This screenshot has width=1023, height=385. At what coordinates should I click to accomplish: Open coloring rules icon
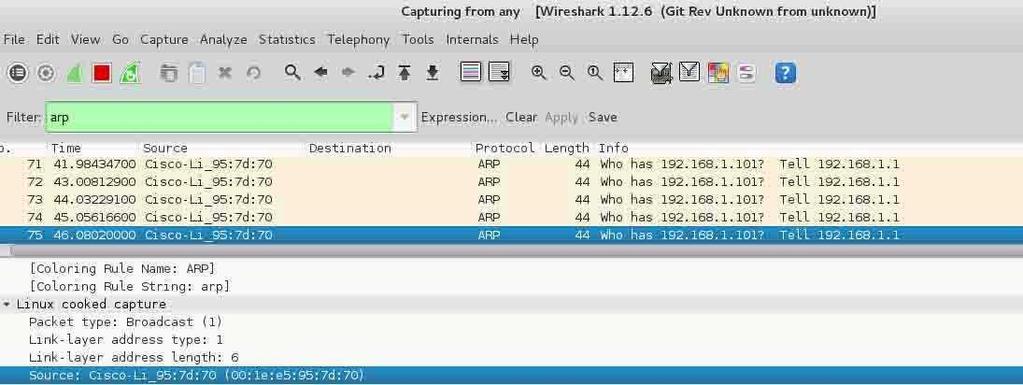[x=718, y=73]
